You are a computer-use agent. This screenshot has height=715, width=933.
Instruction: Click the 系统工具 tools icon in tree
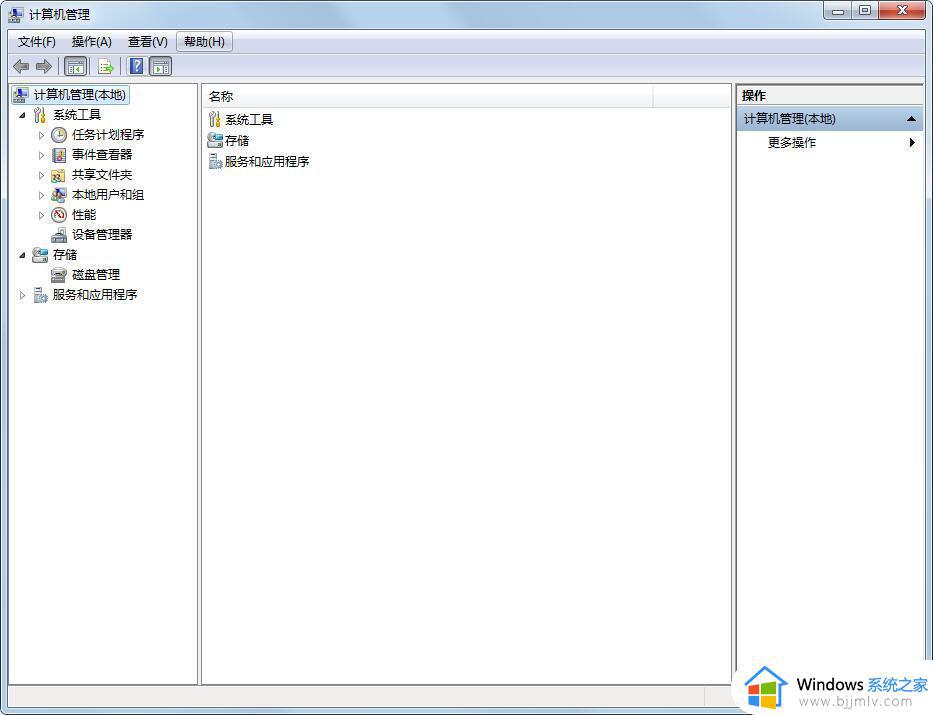click(40, 115)
